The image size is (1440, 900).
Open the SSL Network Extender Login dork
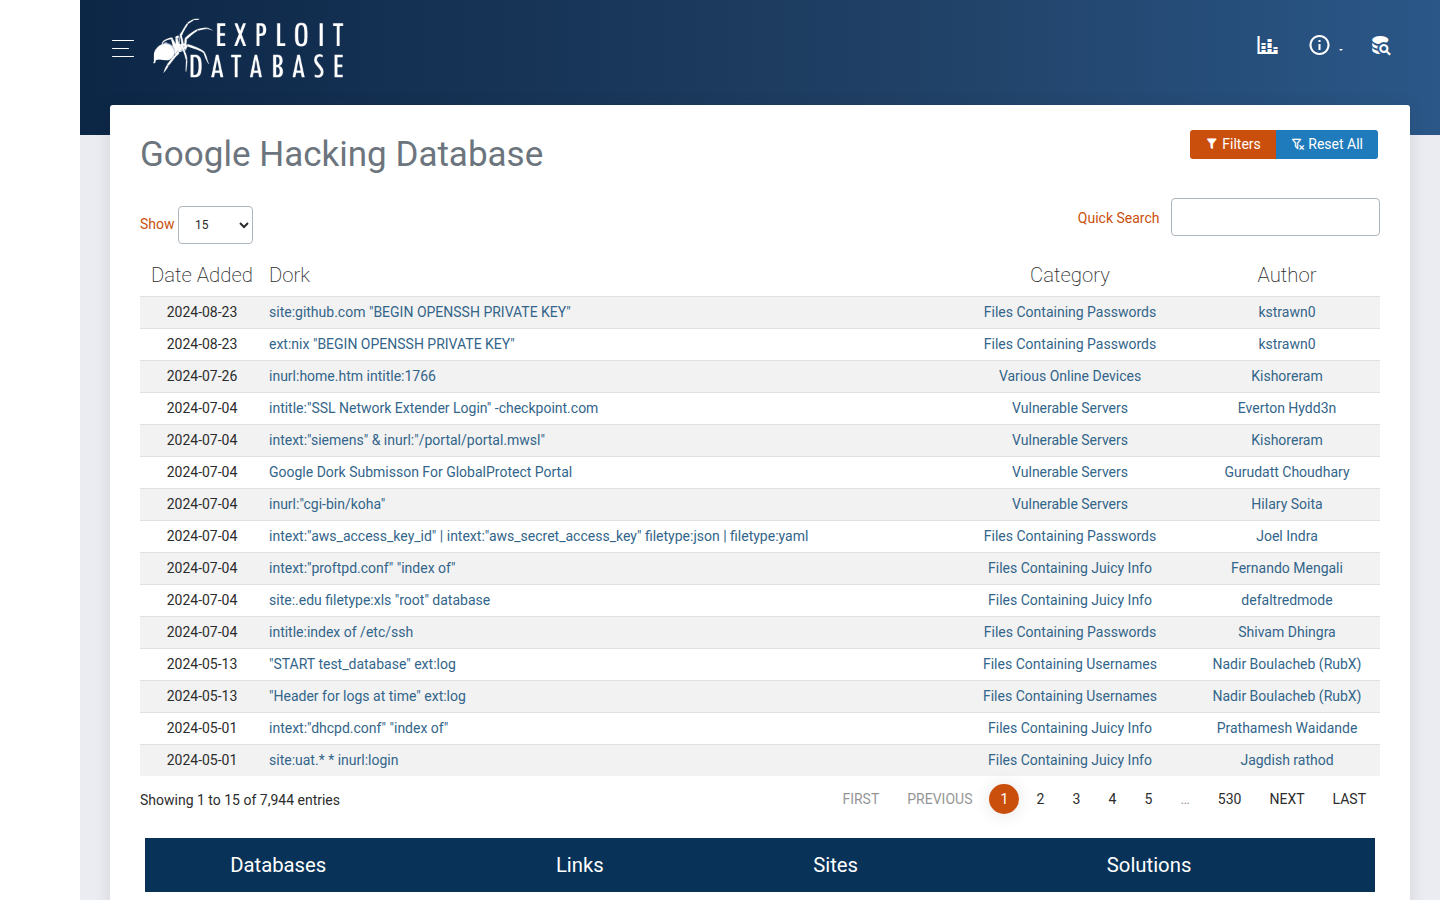[x=433, y=408]
